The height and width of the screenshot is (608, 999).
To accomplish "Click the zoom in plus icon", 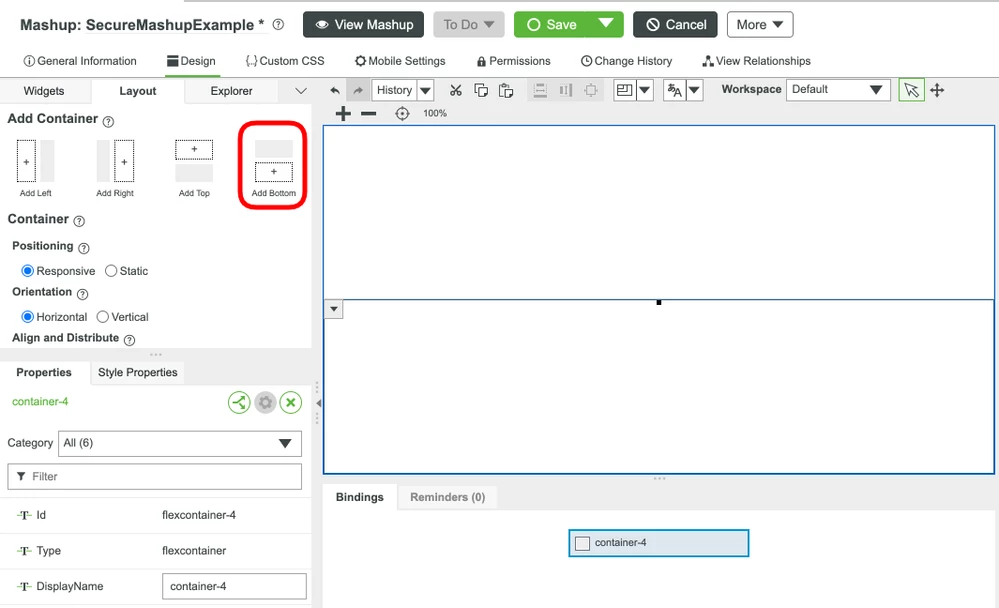I will 343,113.
